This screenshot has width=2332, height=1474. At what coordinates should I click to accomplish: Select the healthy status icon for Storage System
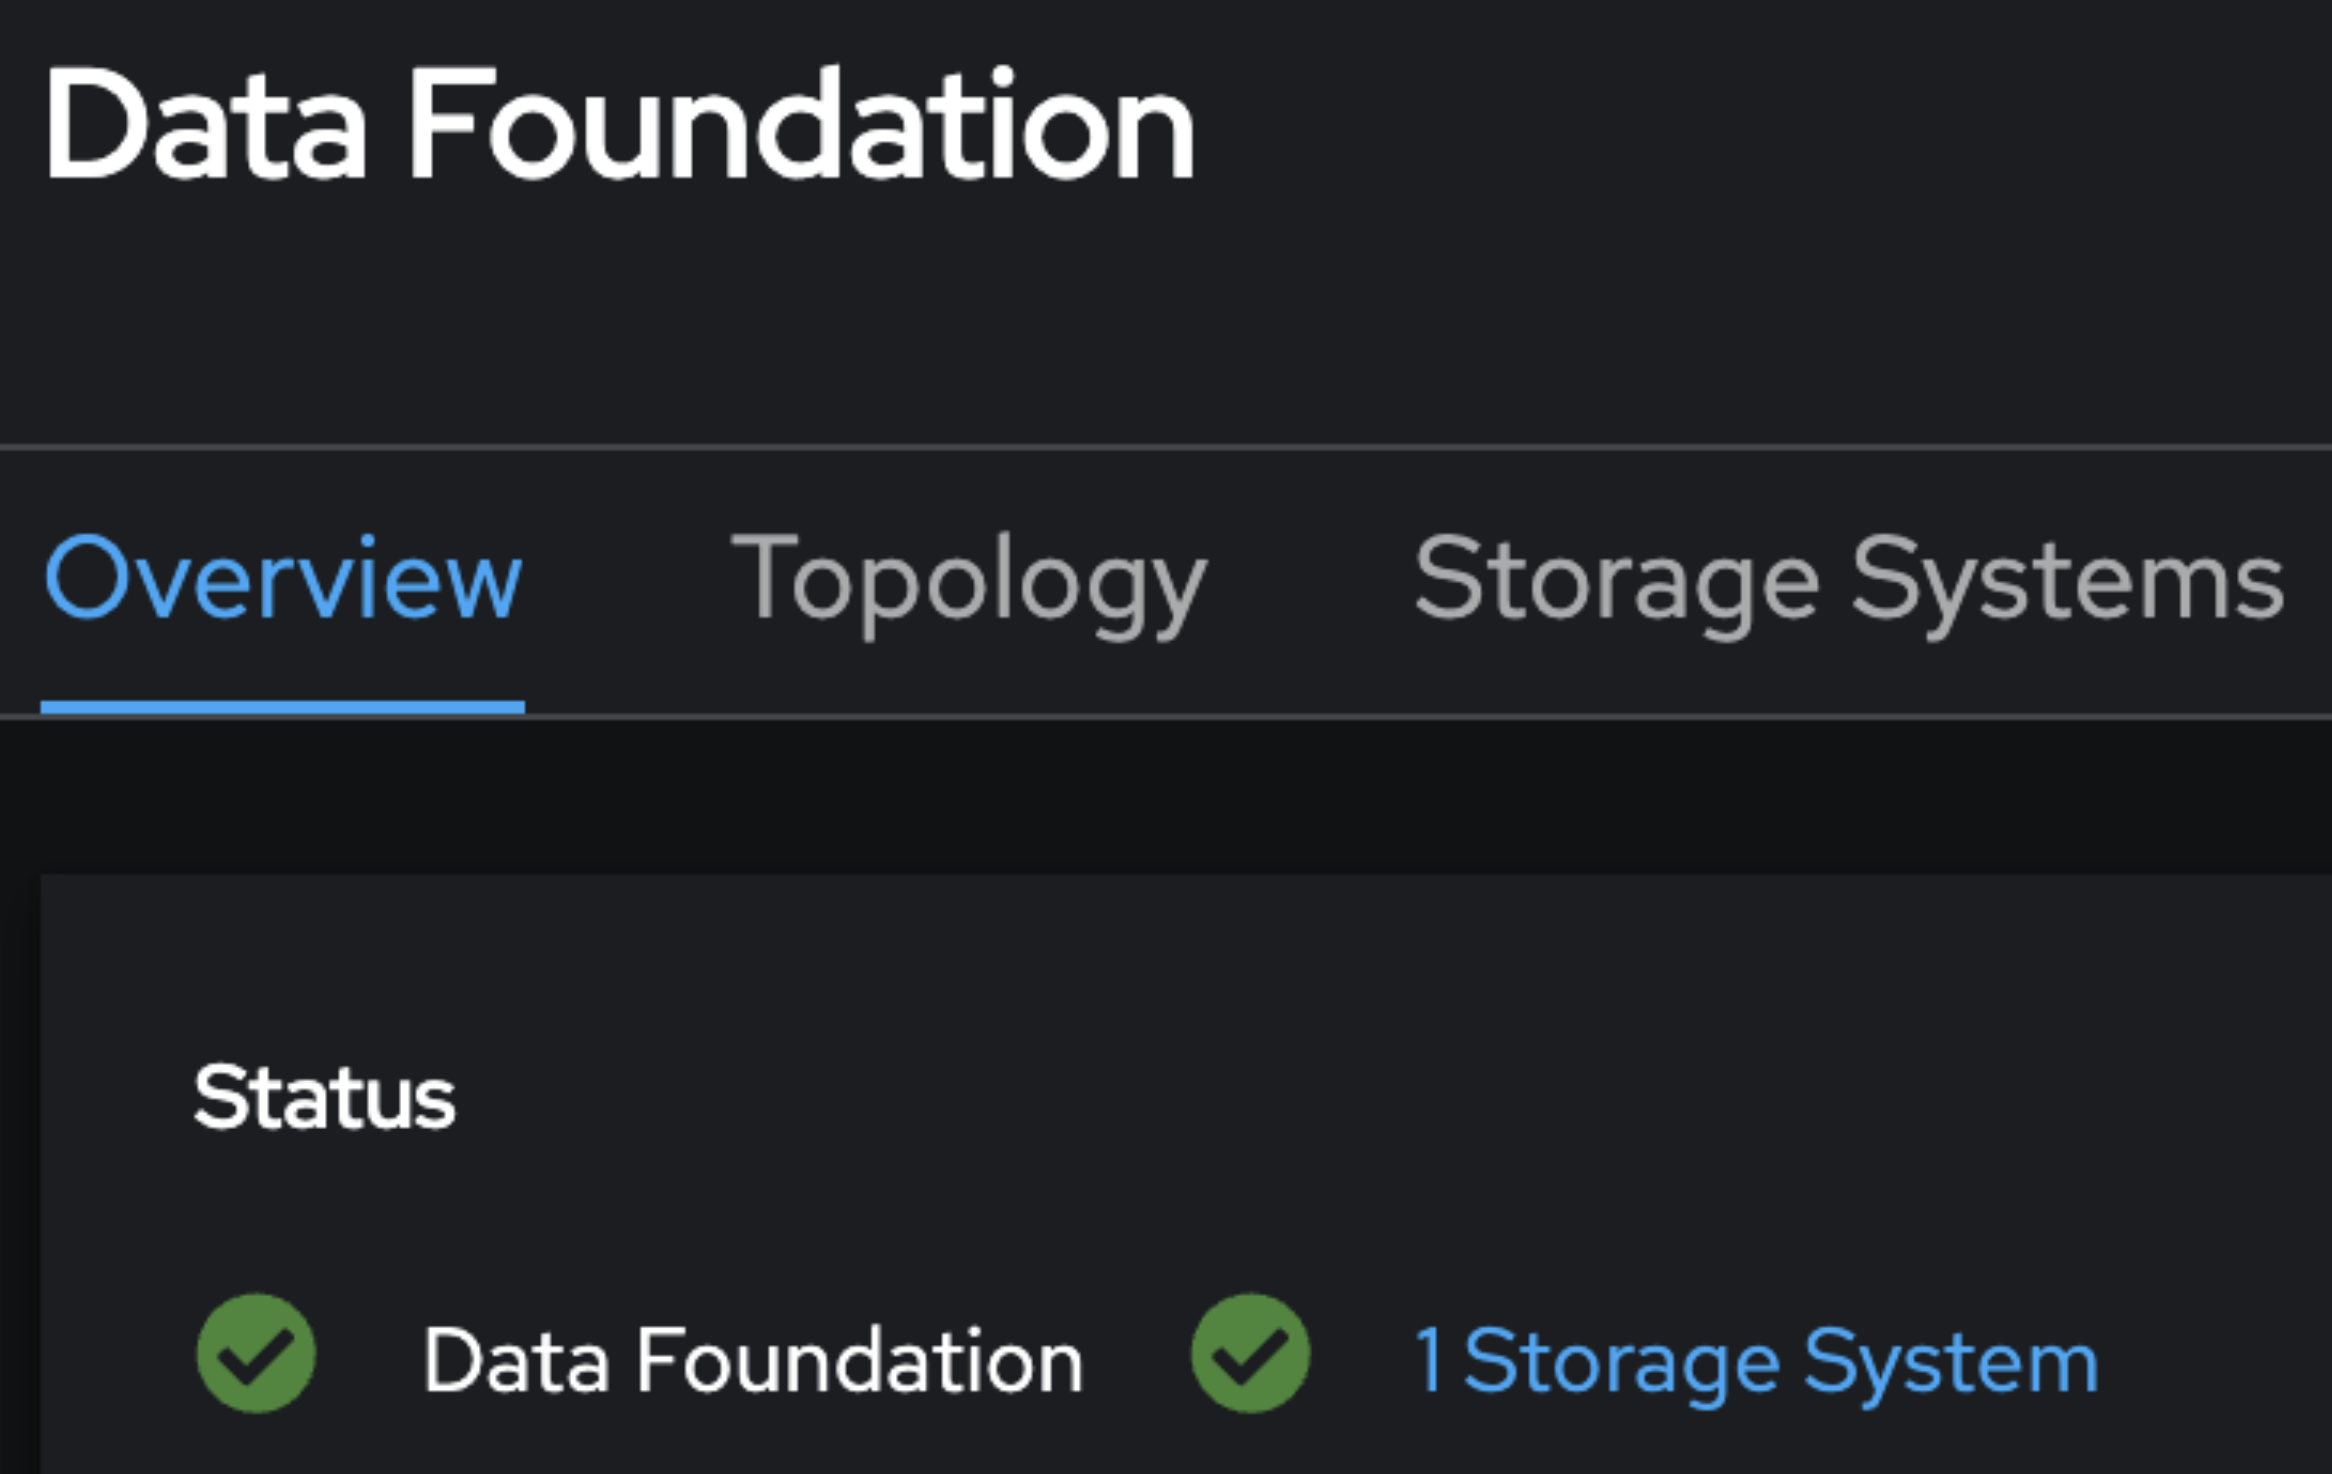tap(1250, 1354)
